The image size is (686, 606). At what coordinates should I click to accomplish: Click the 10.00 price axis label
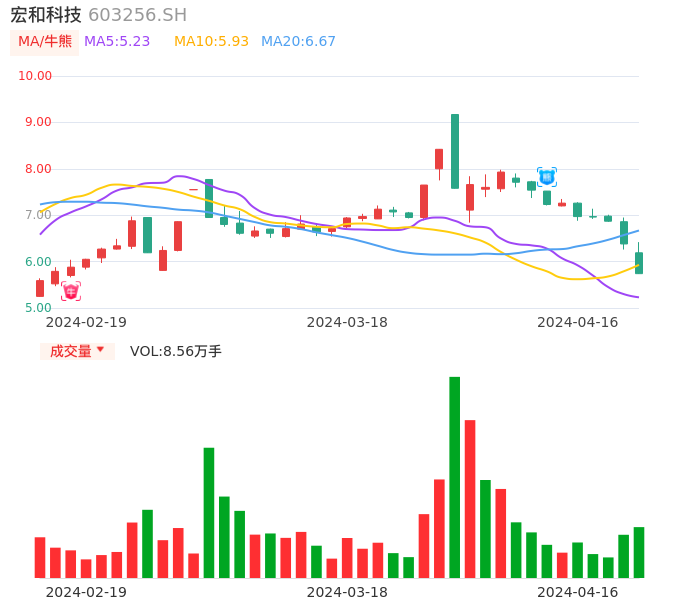[x=35, y=76]
